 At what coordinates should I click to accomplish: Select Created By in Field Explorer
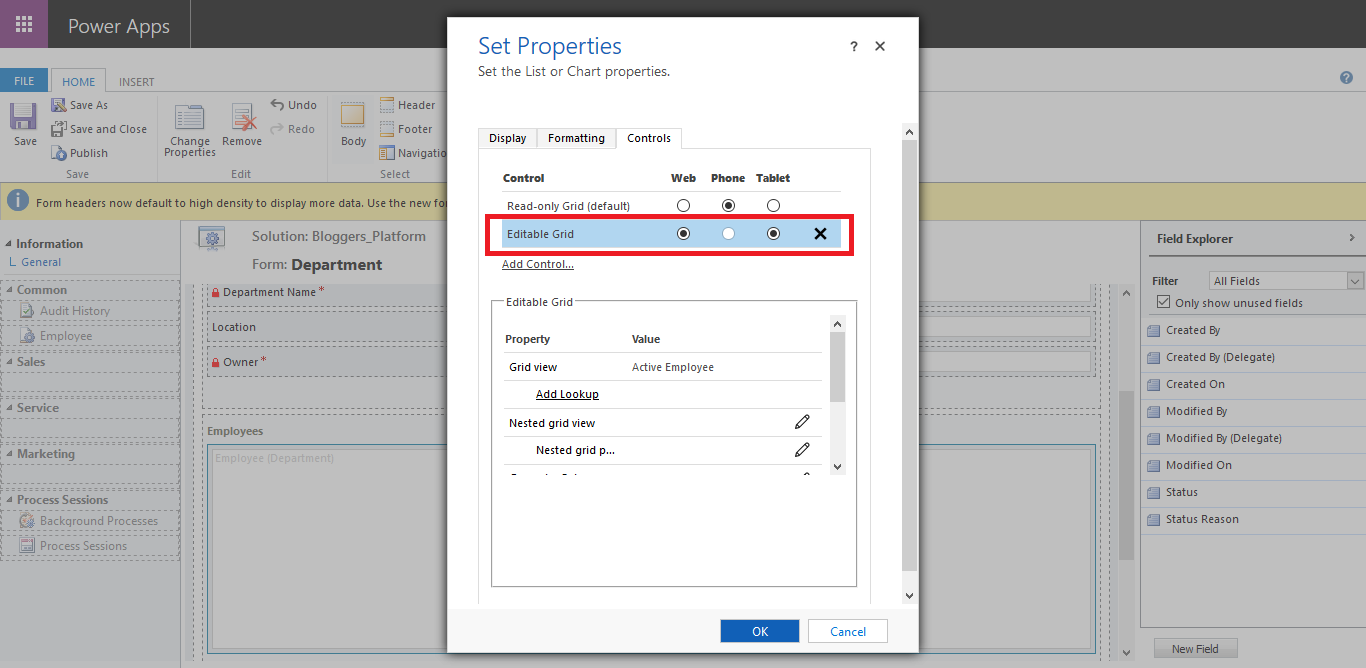click(1196, 330)
